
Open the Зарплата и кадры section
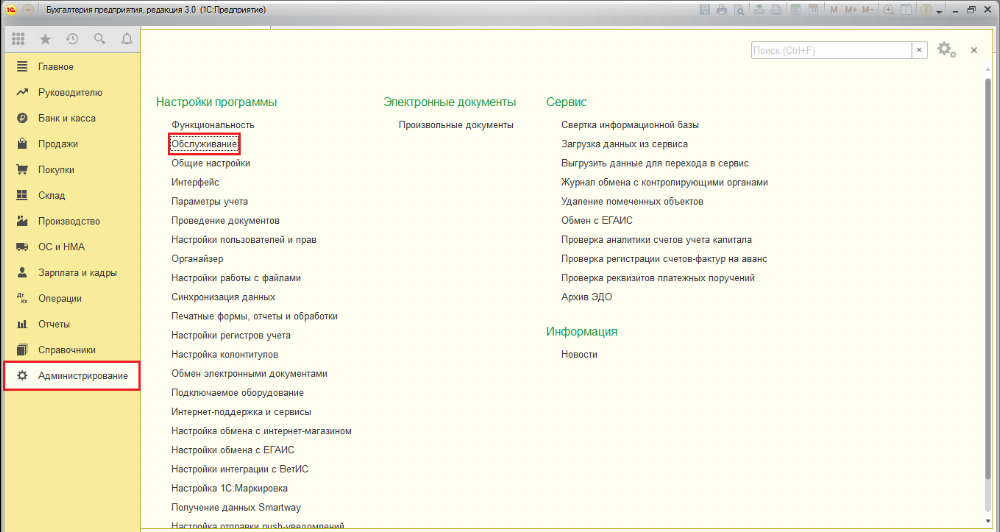point(71,272)
